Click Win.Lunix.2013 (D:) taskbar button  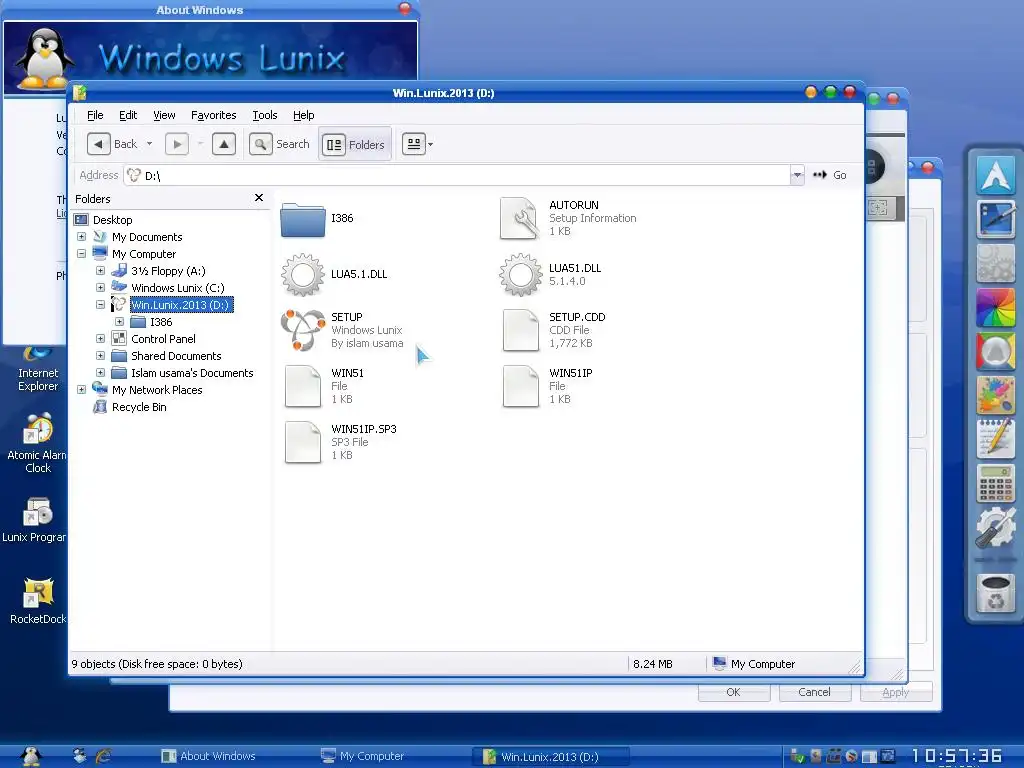pos(551,757)
